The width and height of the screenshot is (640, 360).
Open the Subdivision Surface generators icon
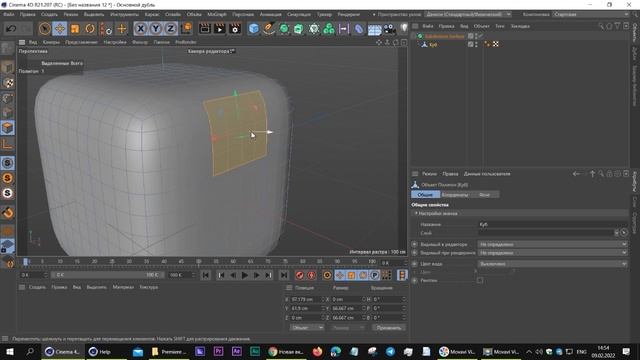(x=284, y=29)
